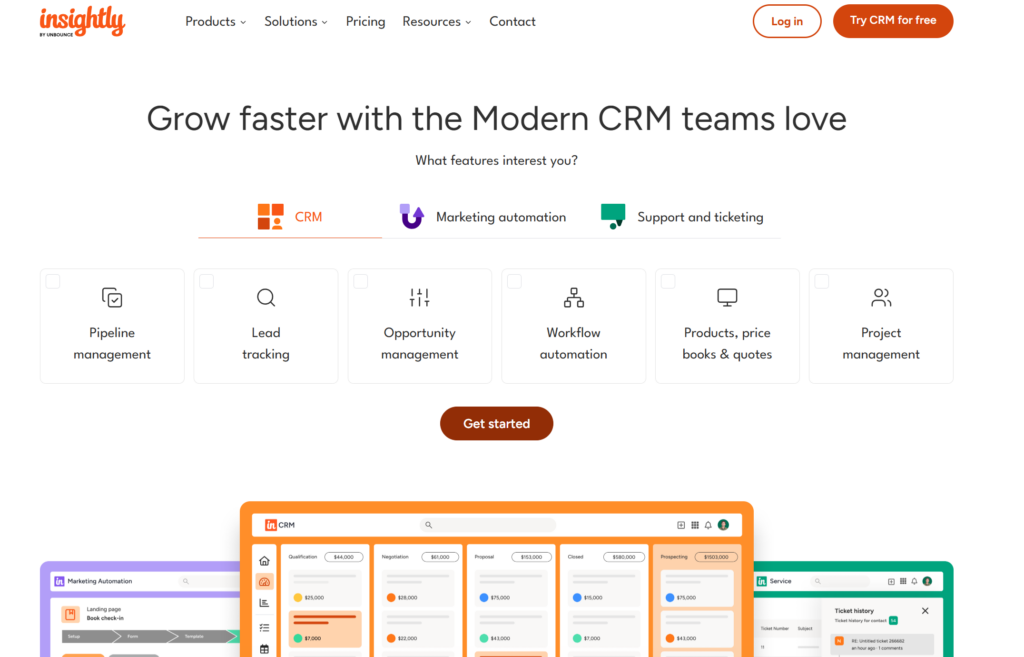Click the Proposal $153,000 total pill
The width and height of the screenshot is (1024, 657).
[x=531, y=557]
